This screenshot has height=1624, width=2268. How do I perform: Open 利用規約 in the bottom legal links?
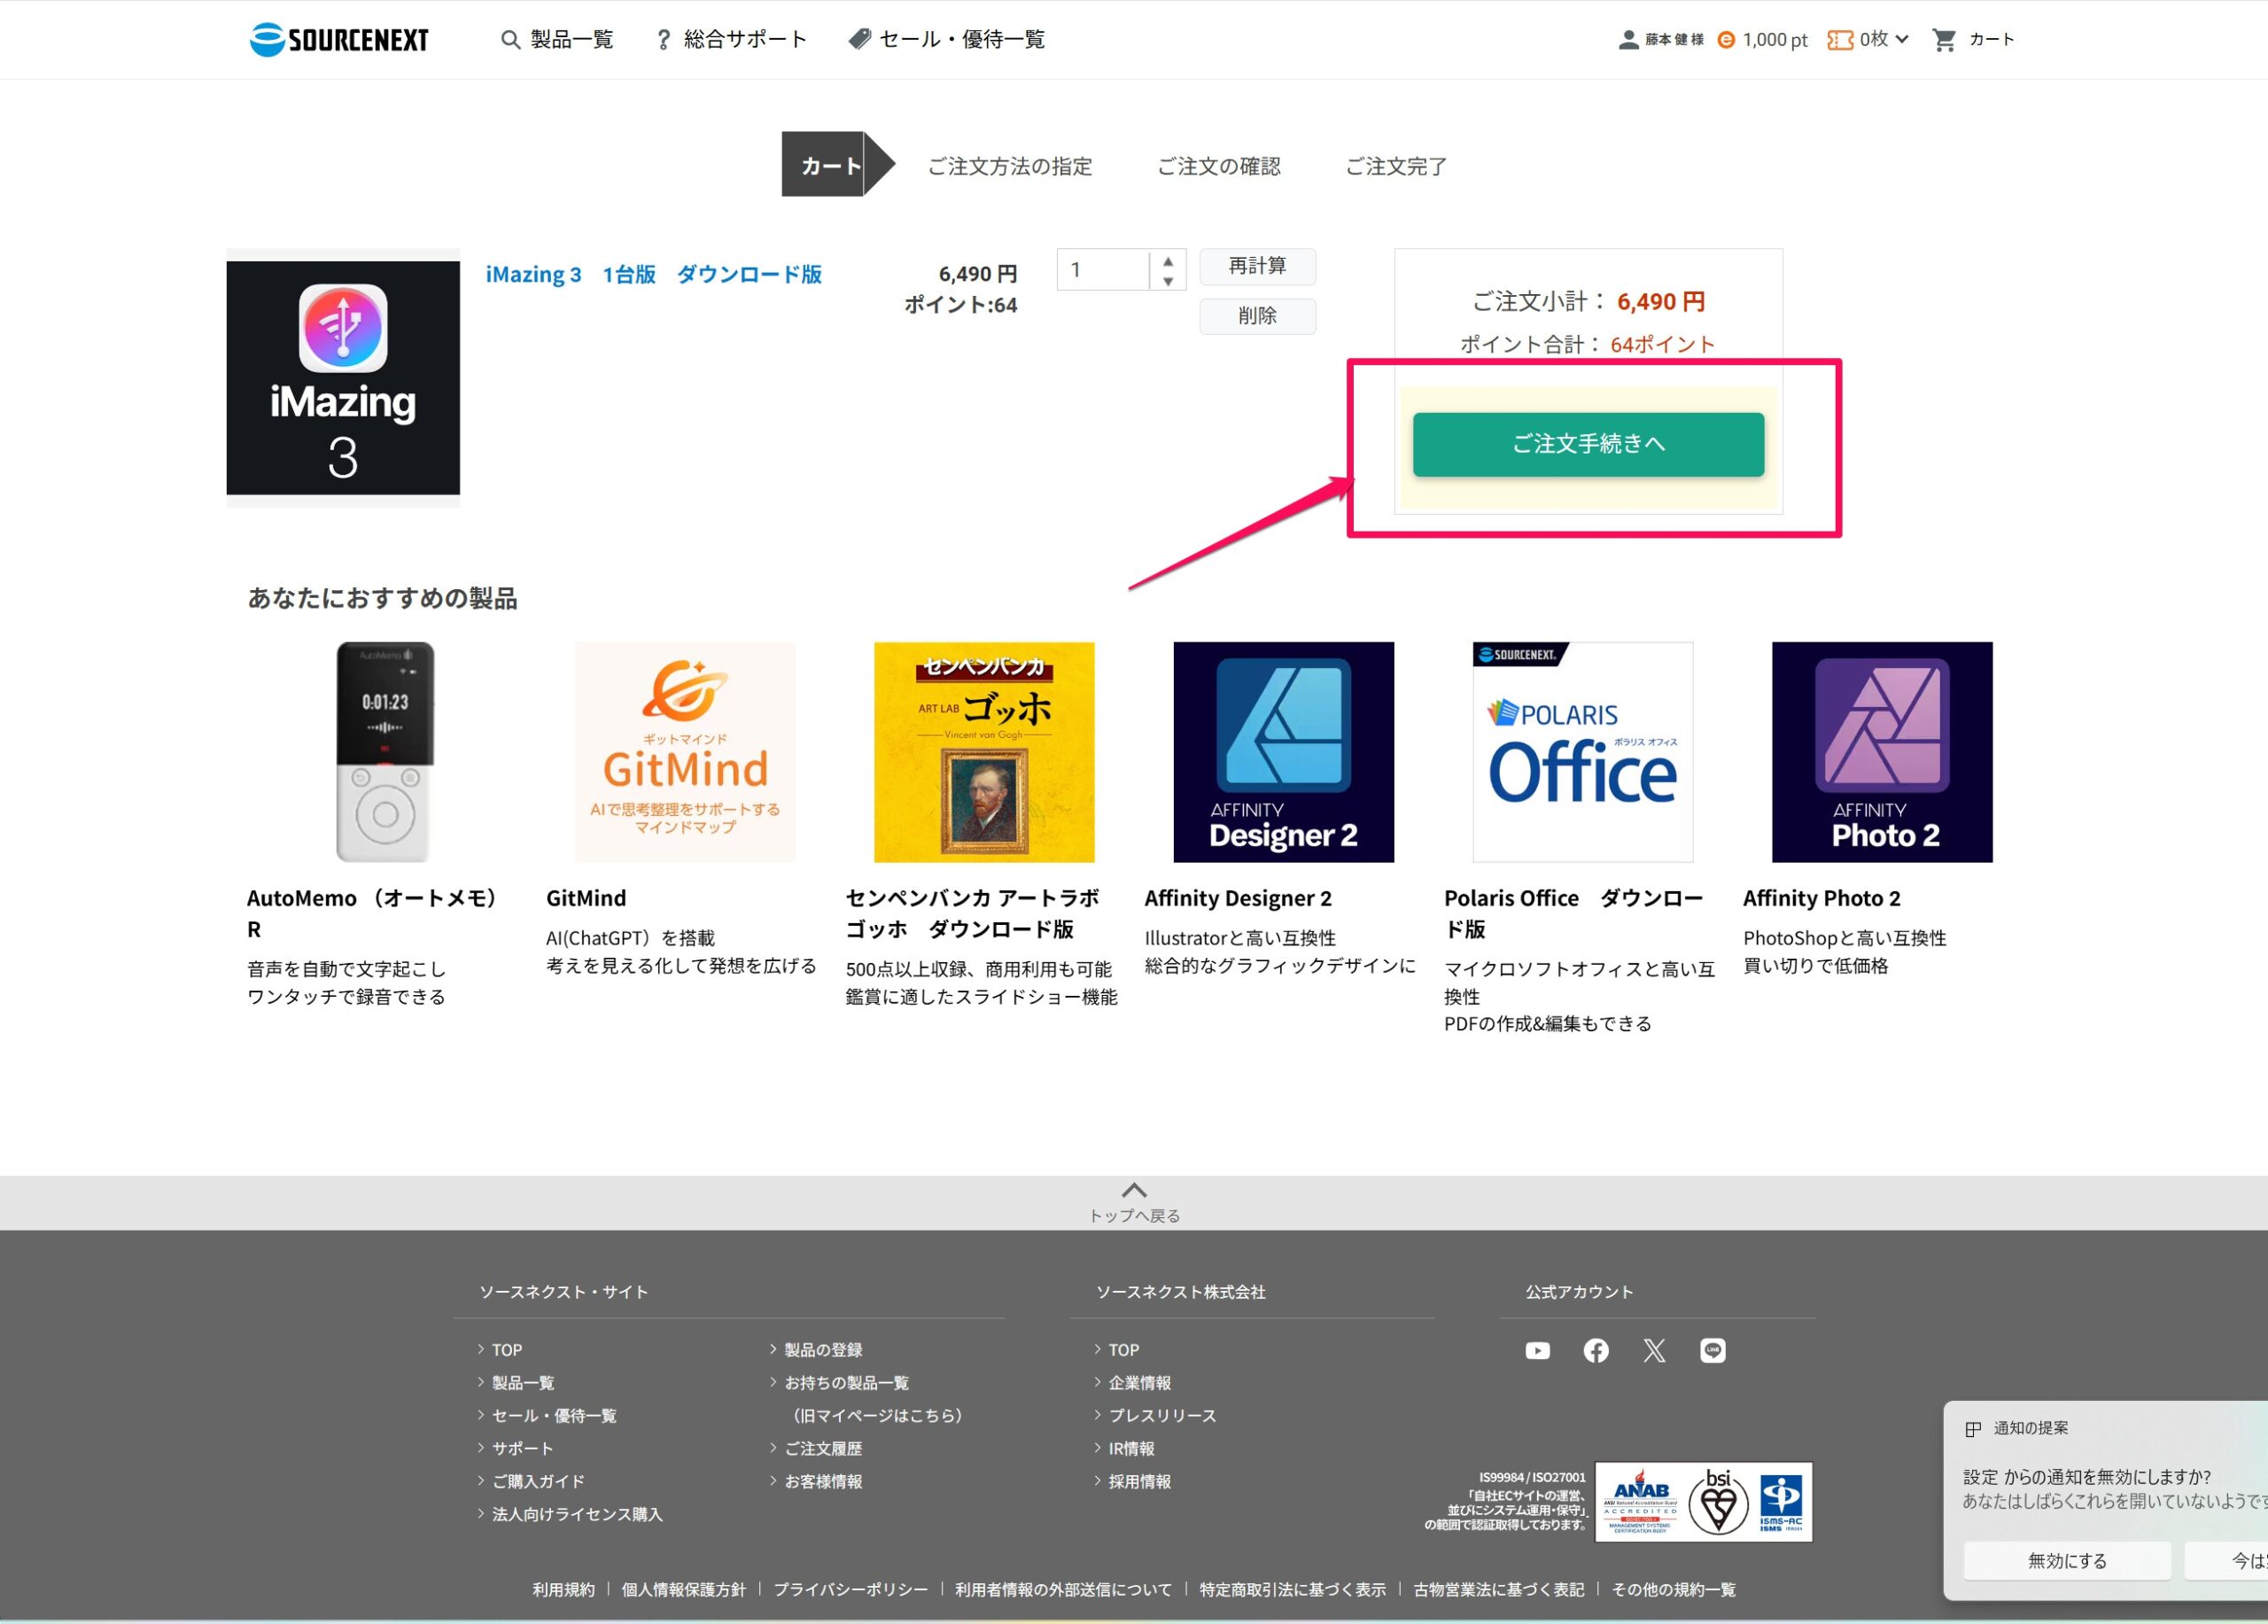point(563,1590)
